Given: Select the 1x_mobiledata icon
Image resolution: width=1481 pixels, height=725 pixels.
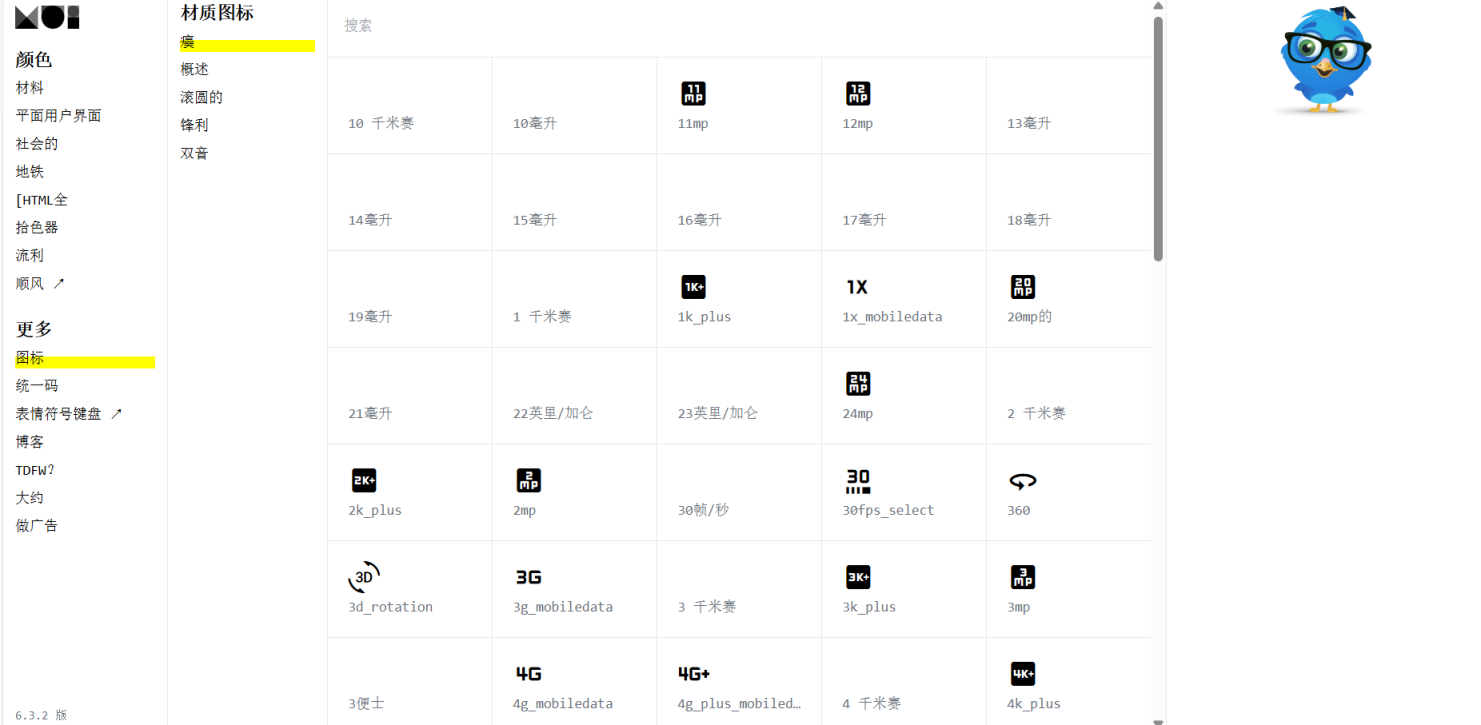Looking at the screenshot, I should [x=857, y=287].
